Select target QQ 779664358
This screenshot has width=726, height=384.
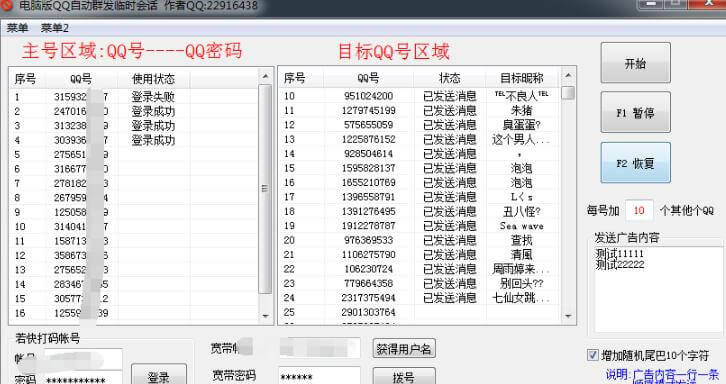pos(369,283)
